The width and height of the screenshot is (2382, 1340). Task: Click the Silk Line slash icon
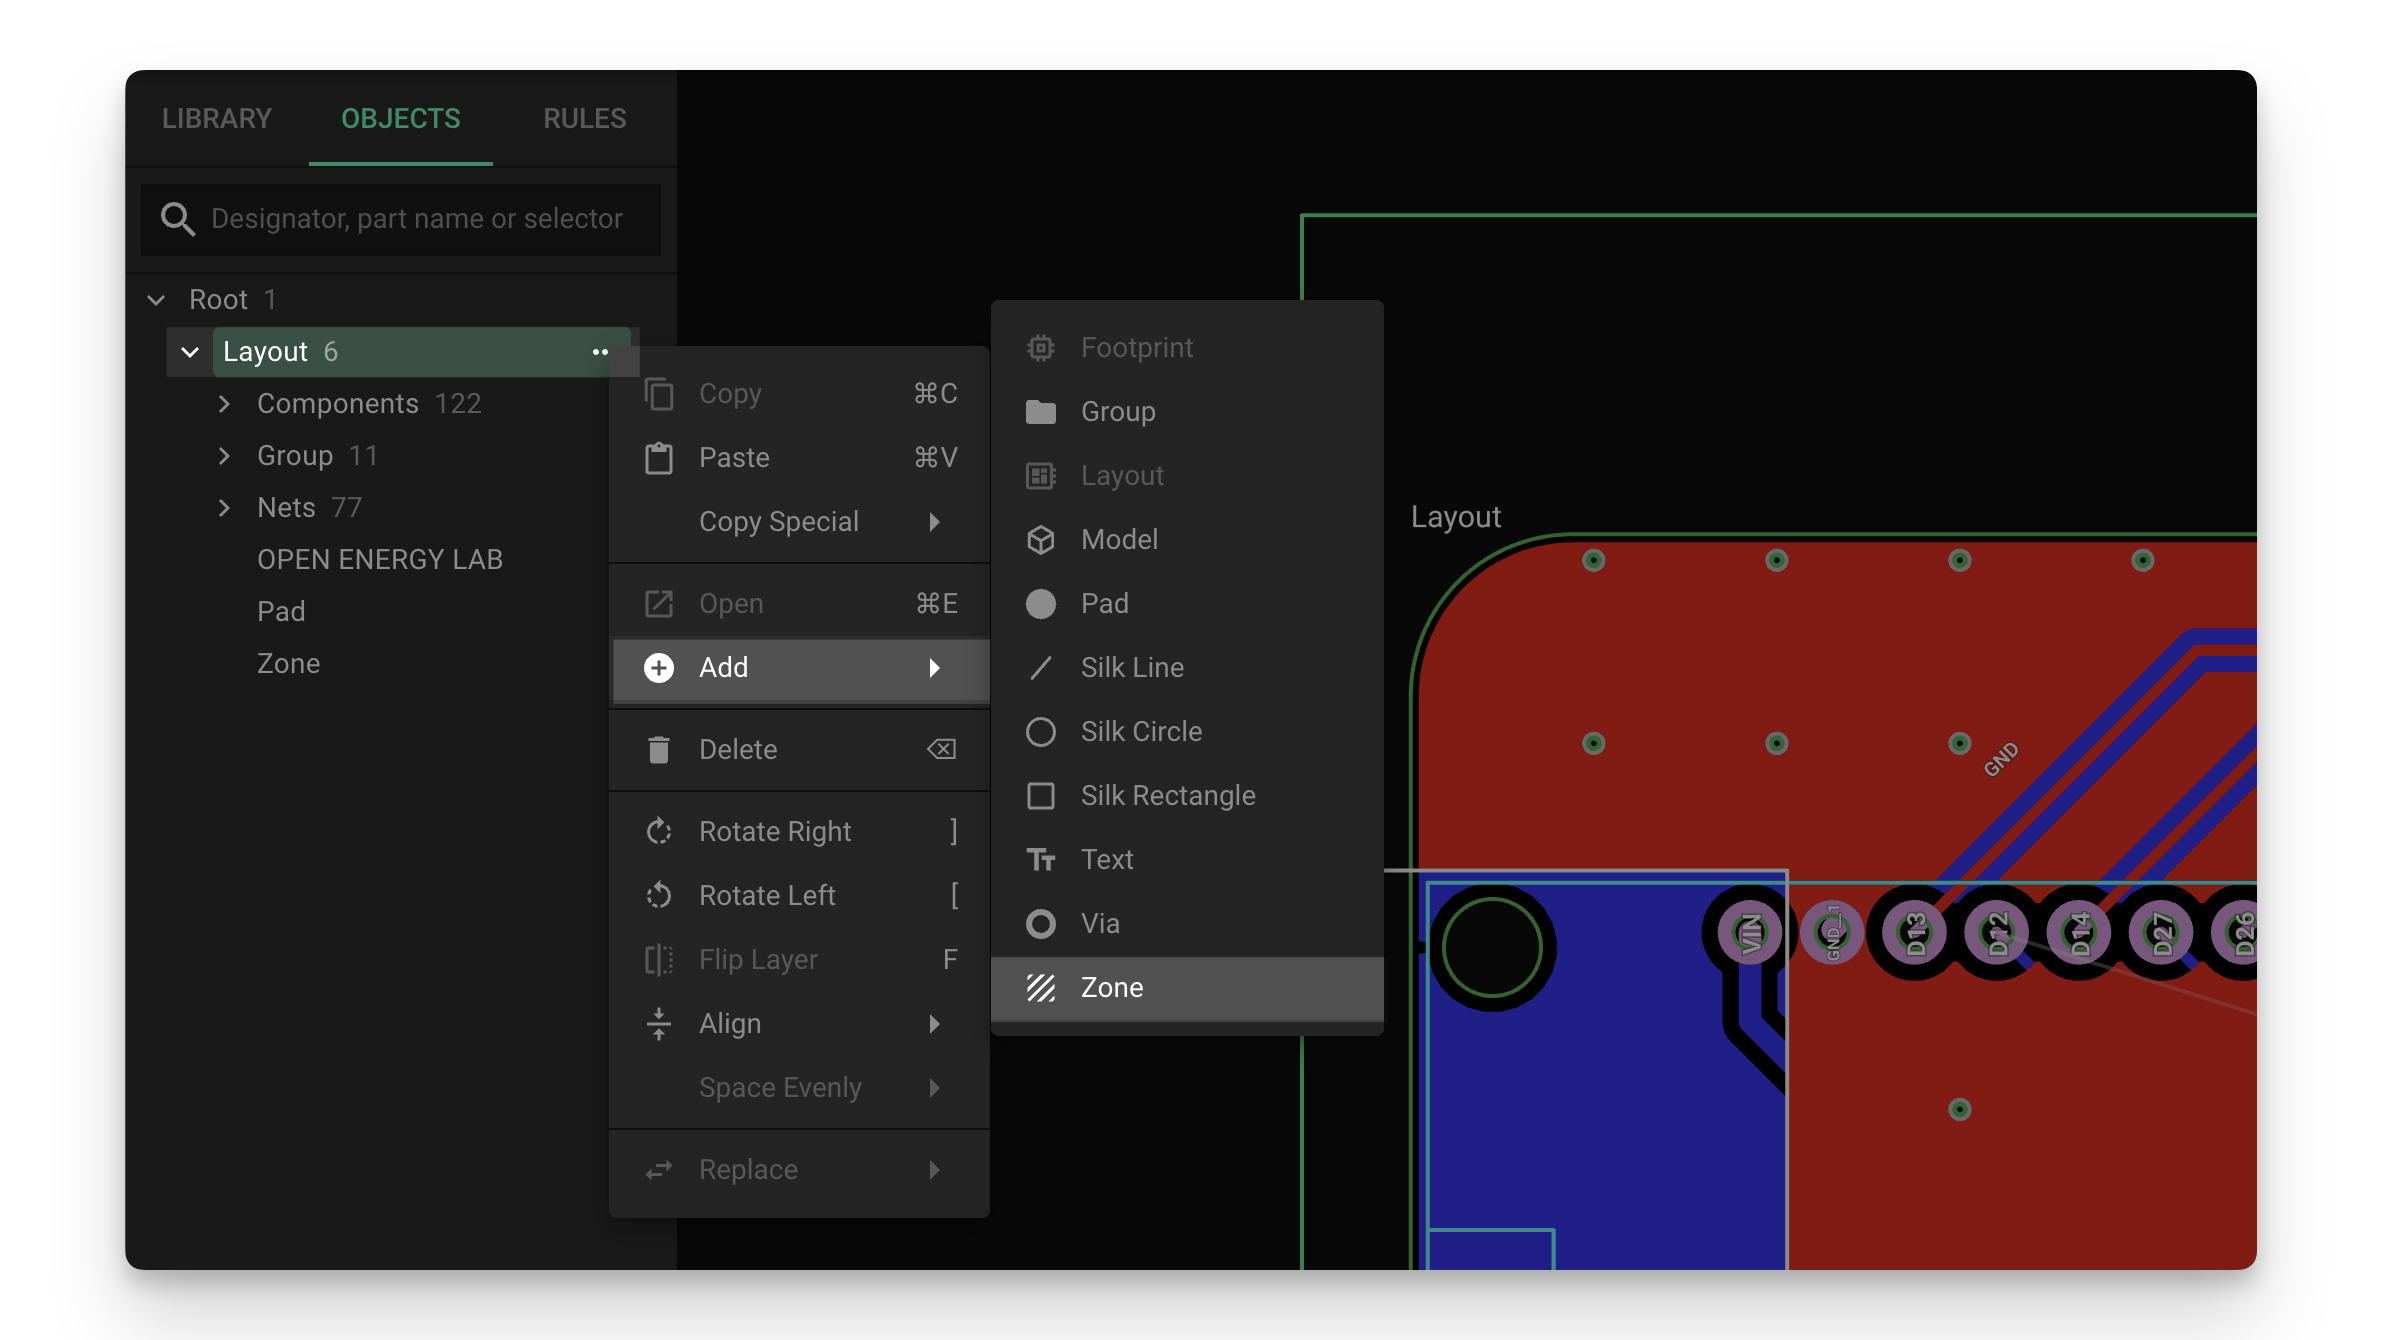point(1041,668)
